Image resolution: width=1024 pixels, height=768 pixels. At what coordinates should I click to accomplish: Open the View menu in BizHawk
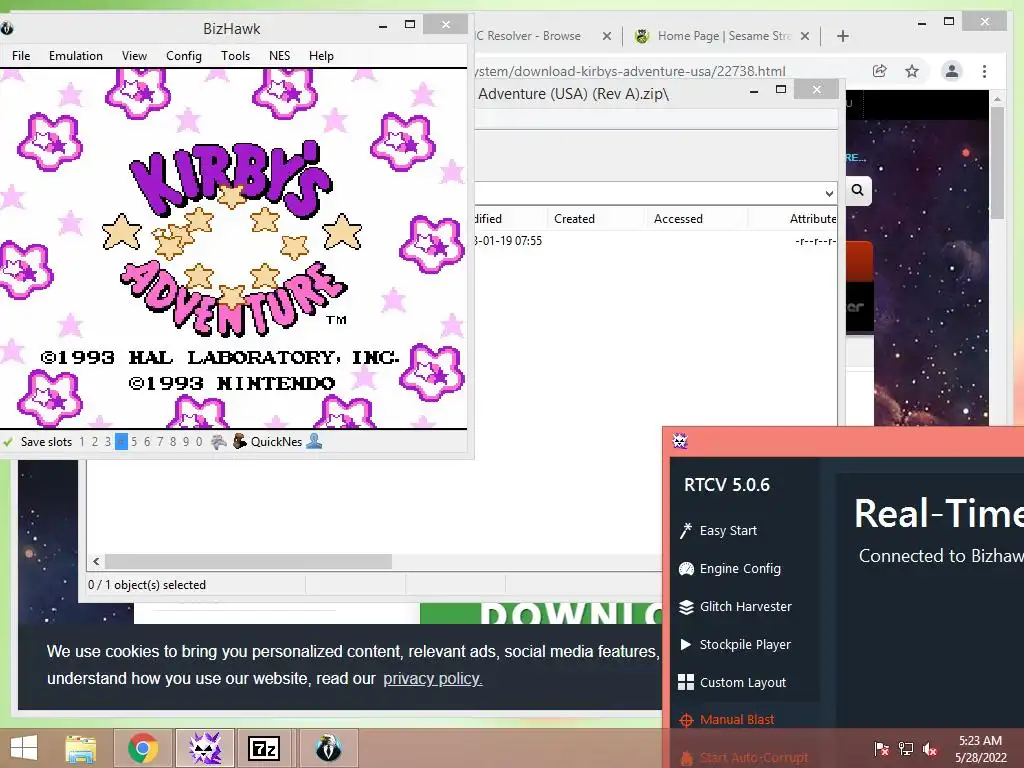[x=134, y=56]
